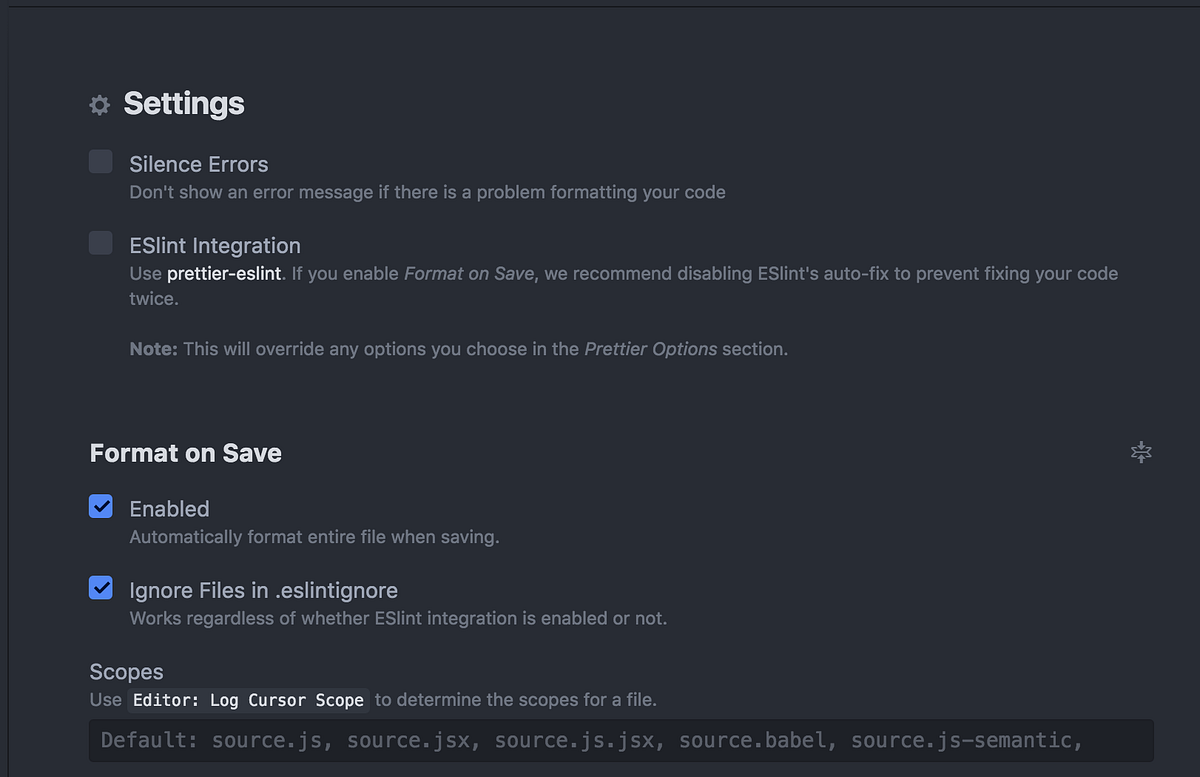The height and width of the screenshot is (777, 1200).
Task: Click the collapse section icon beside Format on Save
Action: click(1141, 453)
